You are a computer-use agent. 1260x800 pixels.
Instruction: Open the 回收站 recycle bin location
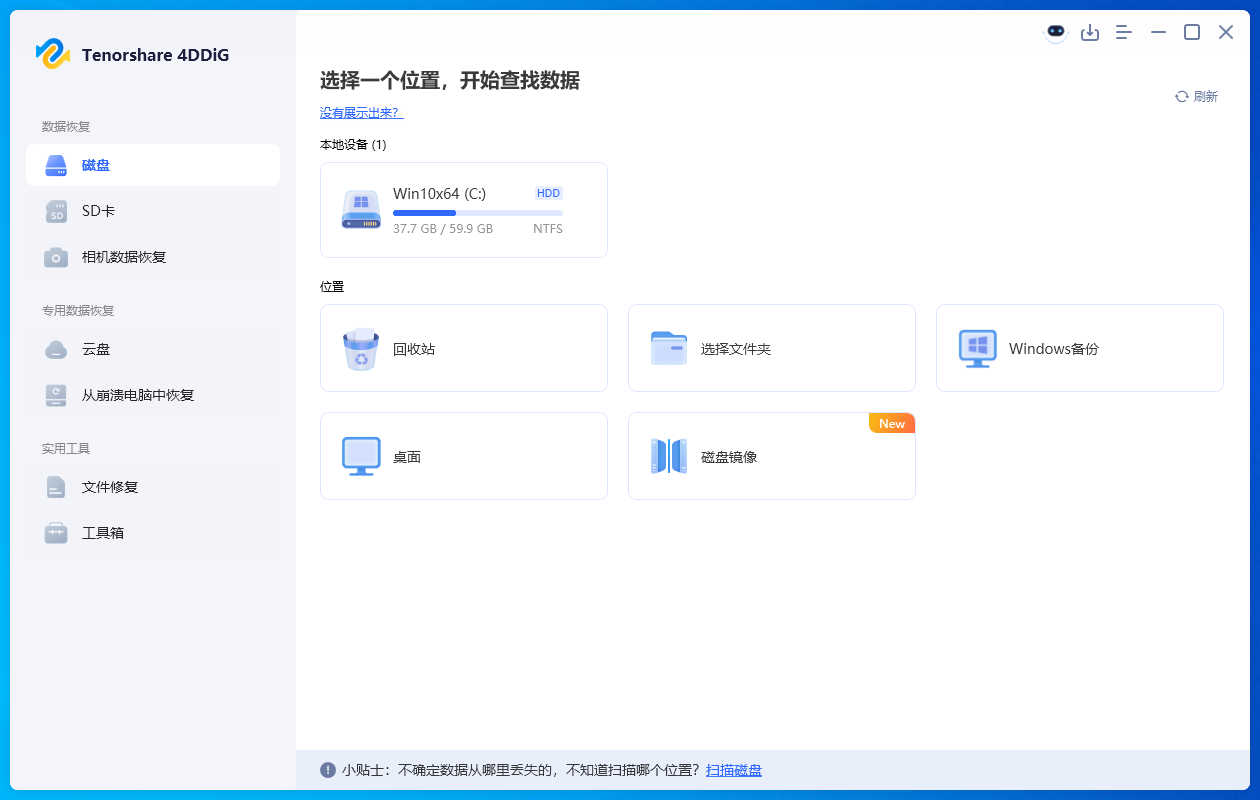click(463, 348)
